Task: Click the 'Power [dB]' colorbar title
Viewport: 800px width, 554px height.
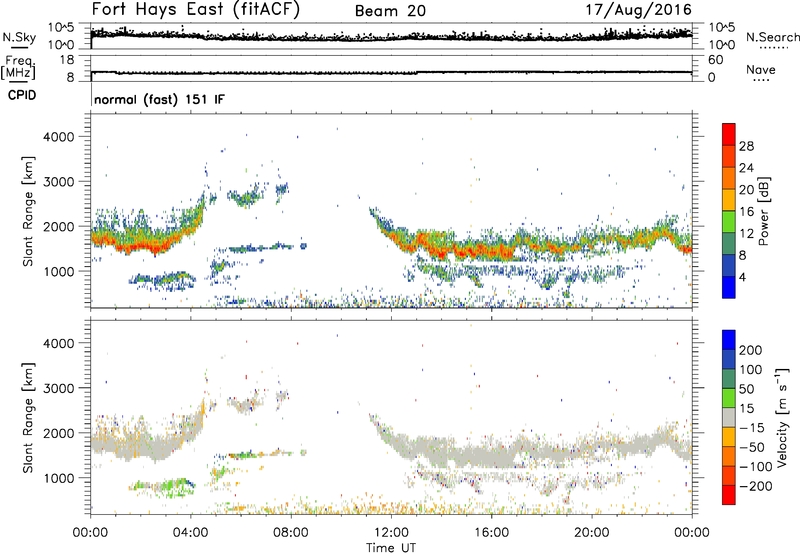Action: tap(763, 211)
